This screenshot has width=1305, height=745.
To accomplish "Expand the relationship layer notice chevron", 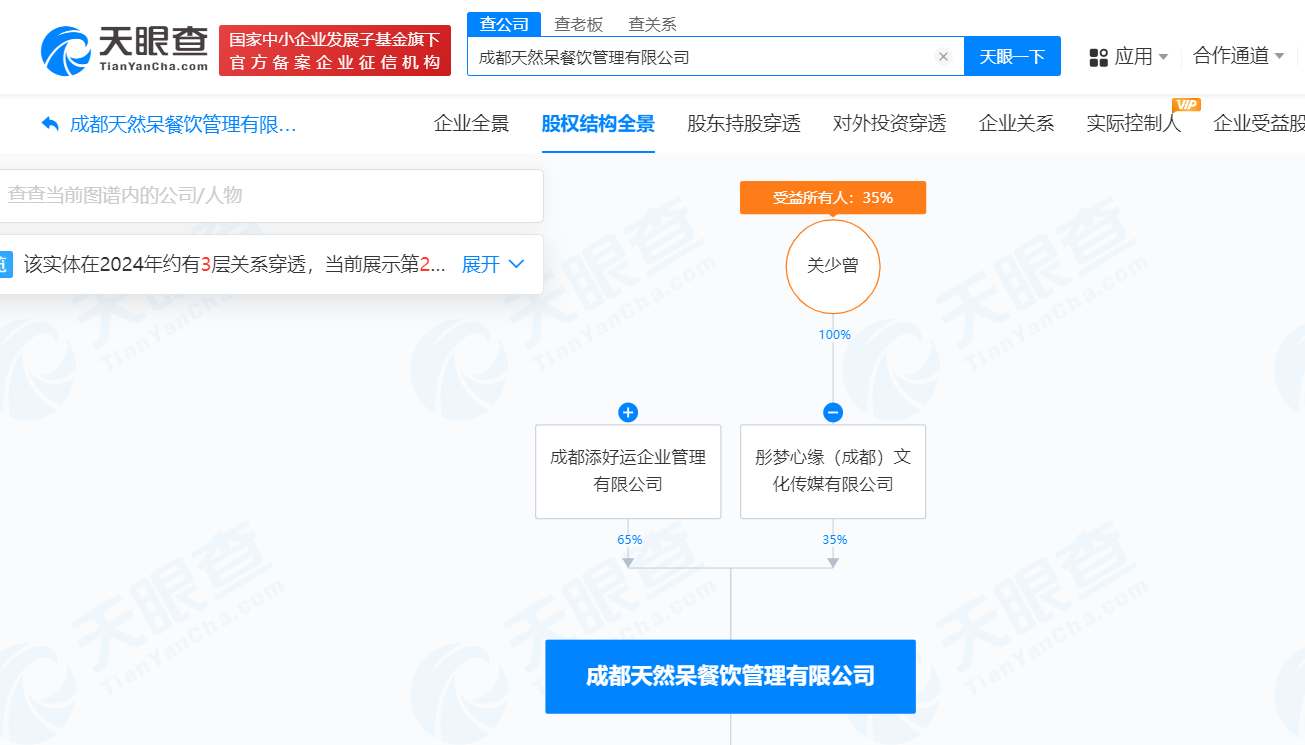I will pos(517,264).
